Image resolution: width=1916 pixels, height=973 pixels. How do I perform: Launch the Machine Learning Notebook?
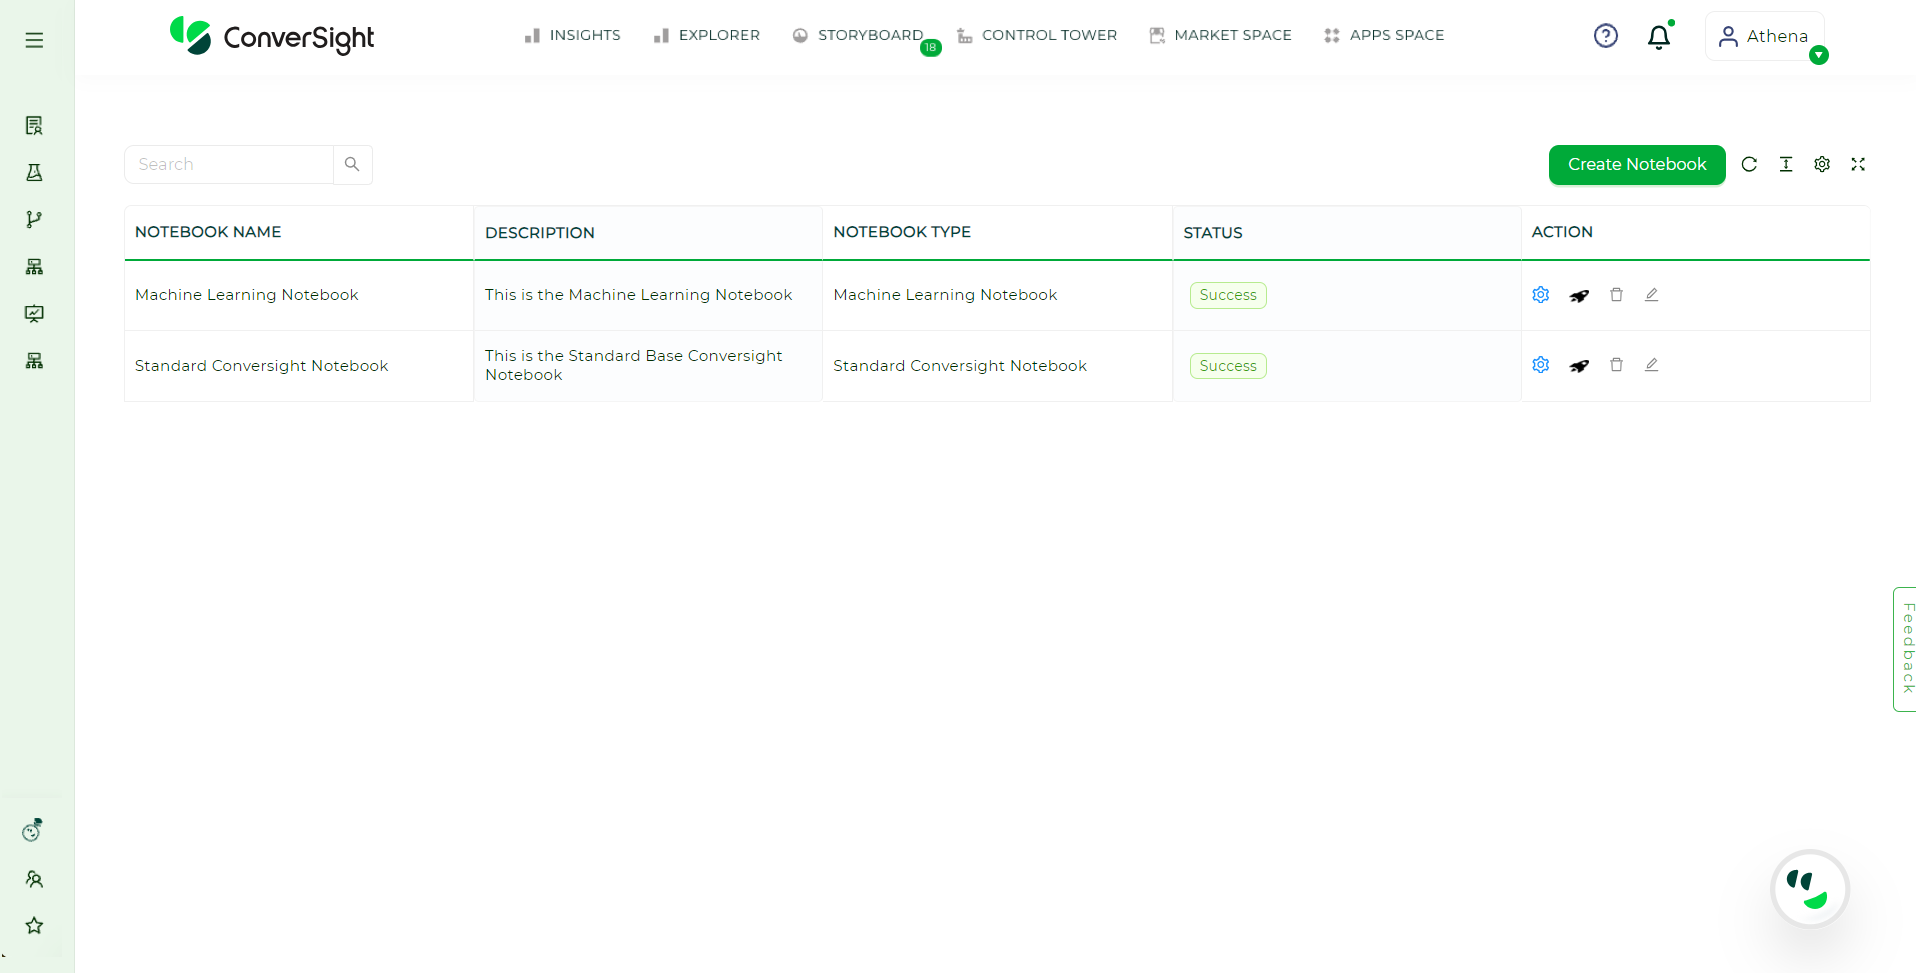click(x=1579, y=296)
